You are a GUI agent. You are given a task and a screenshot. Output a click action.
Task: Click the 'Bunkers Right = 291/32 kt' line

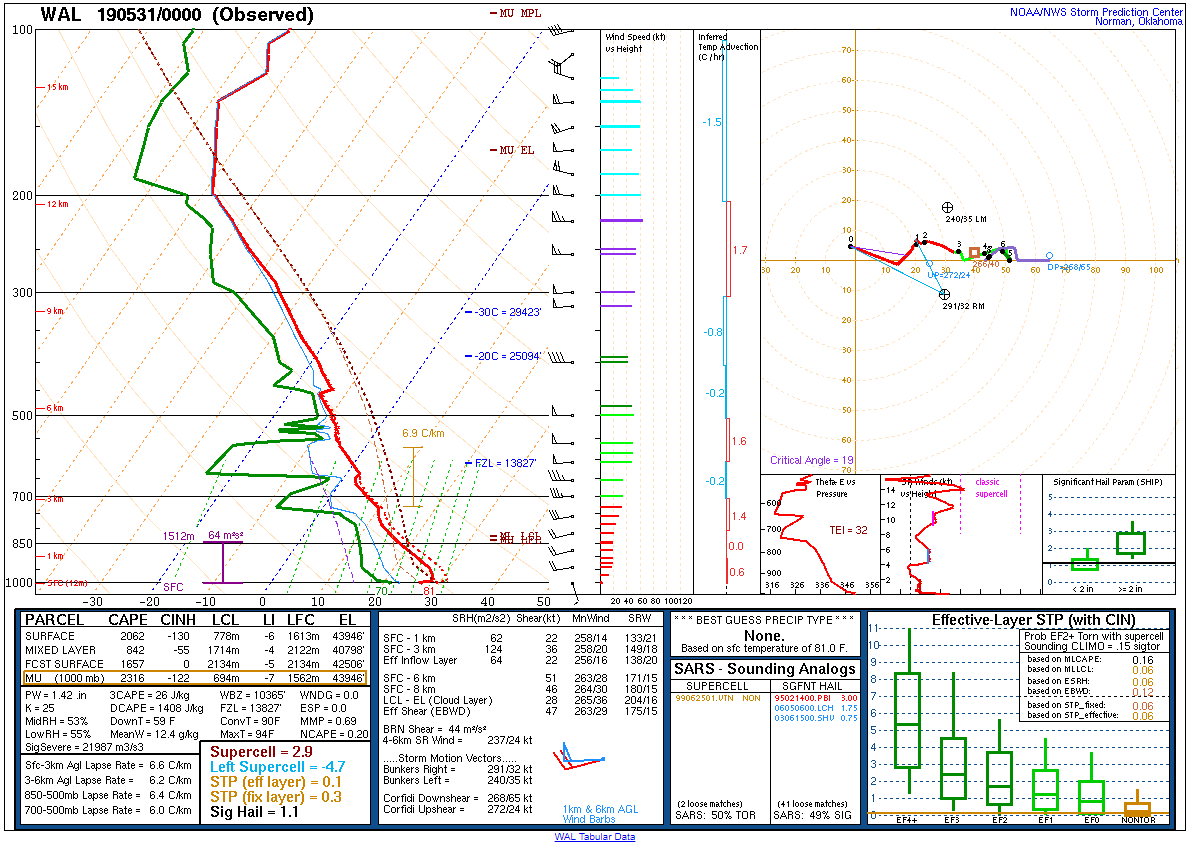[458, 769]
